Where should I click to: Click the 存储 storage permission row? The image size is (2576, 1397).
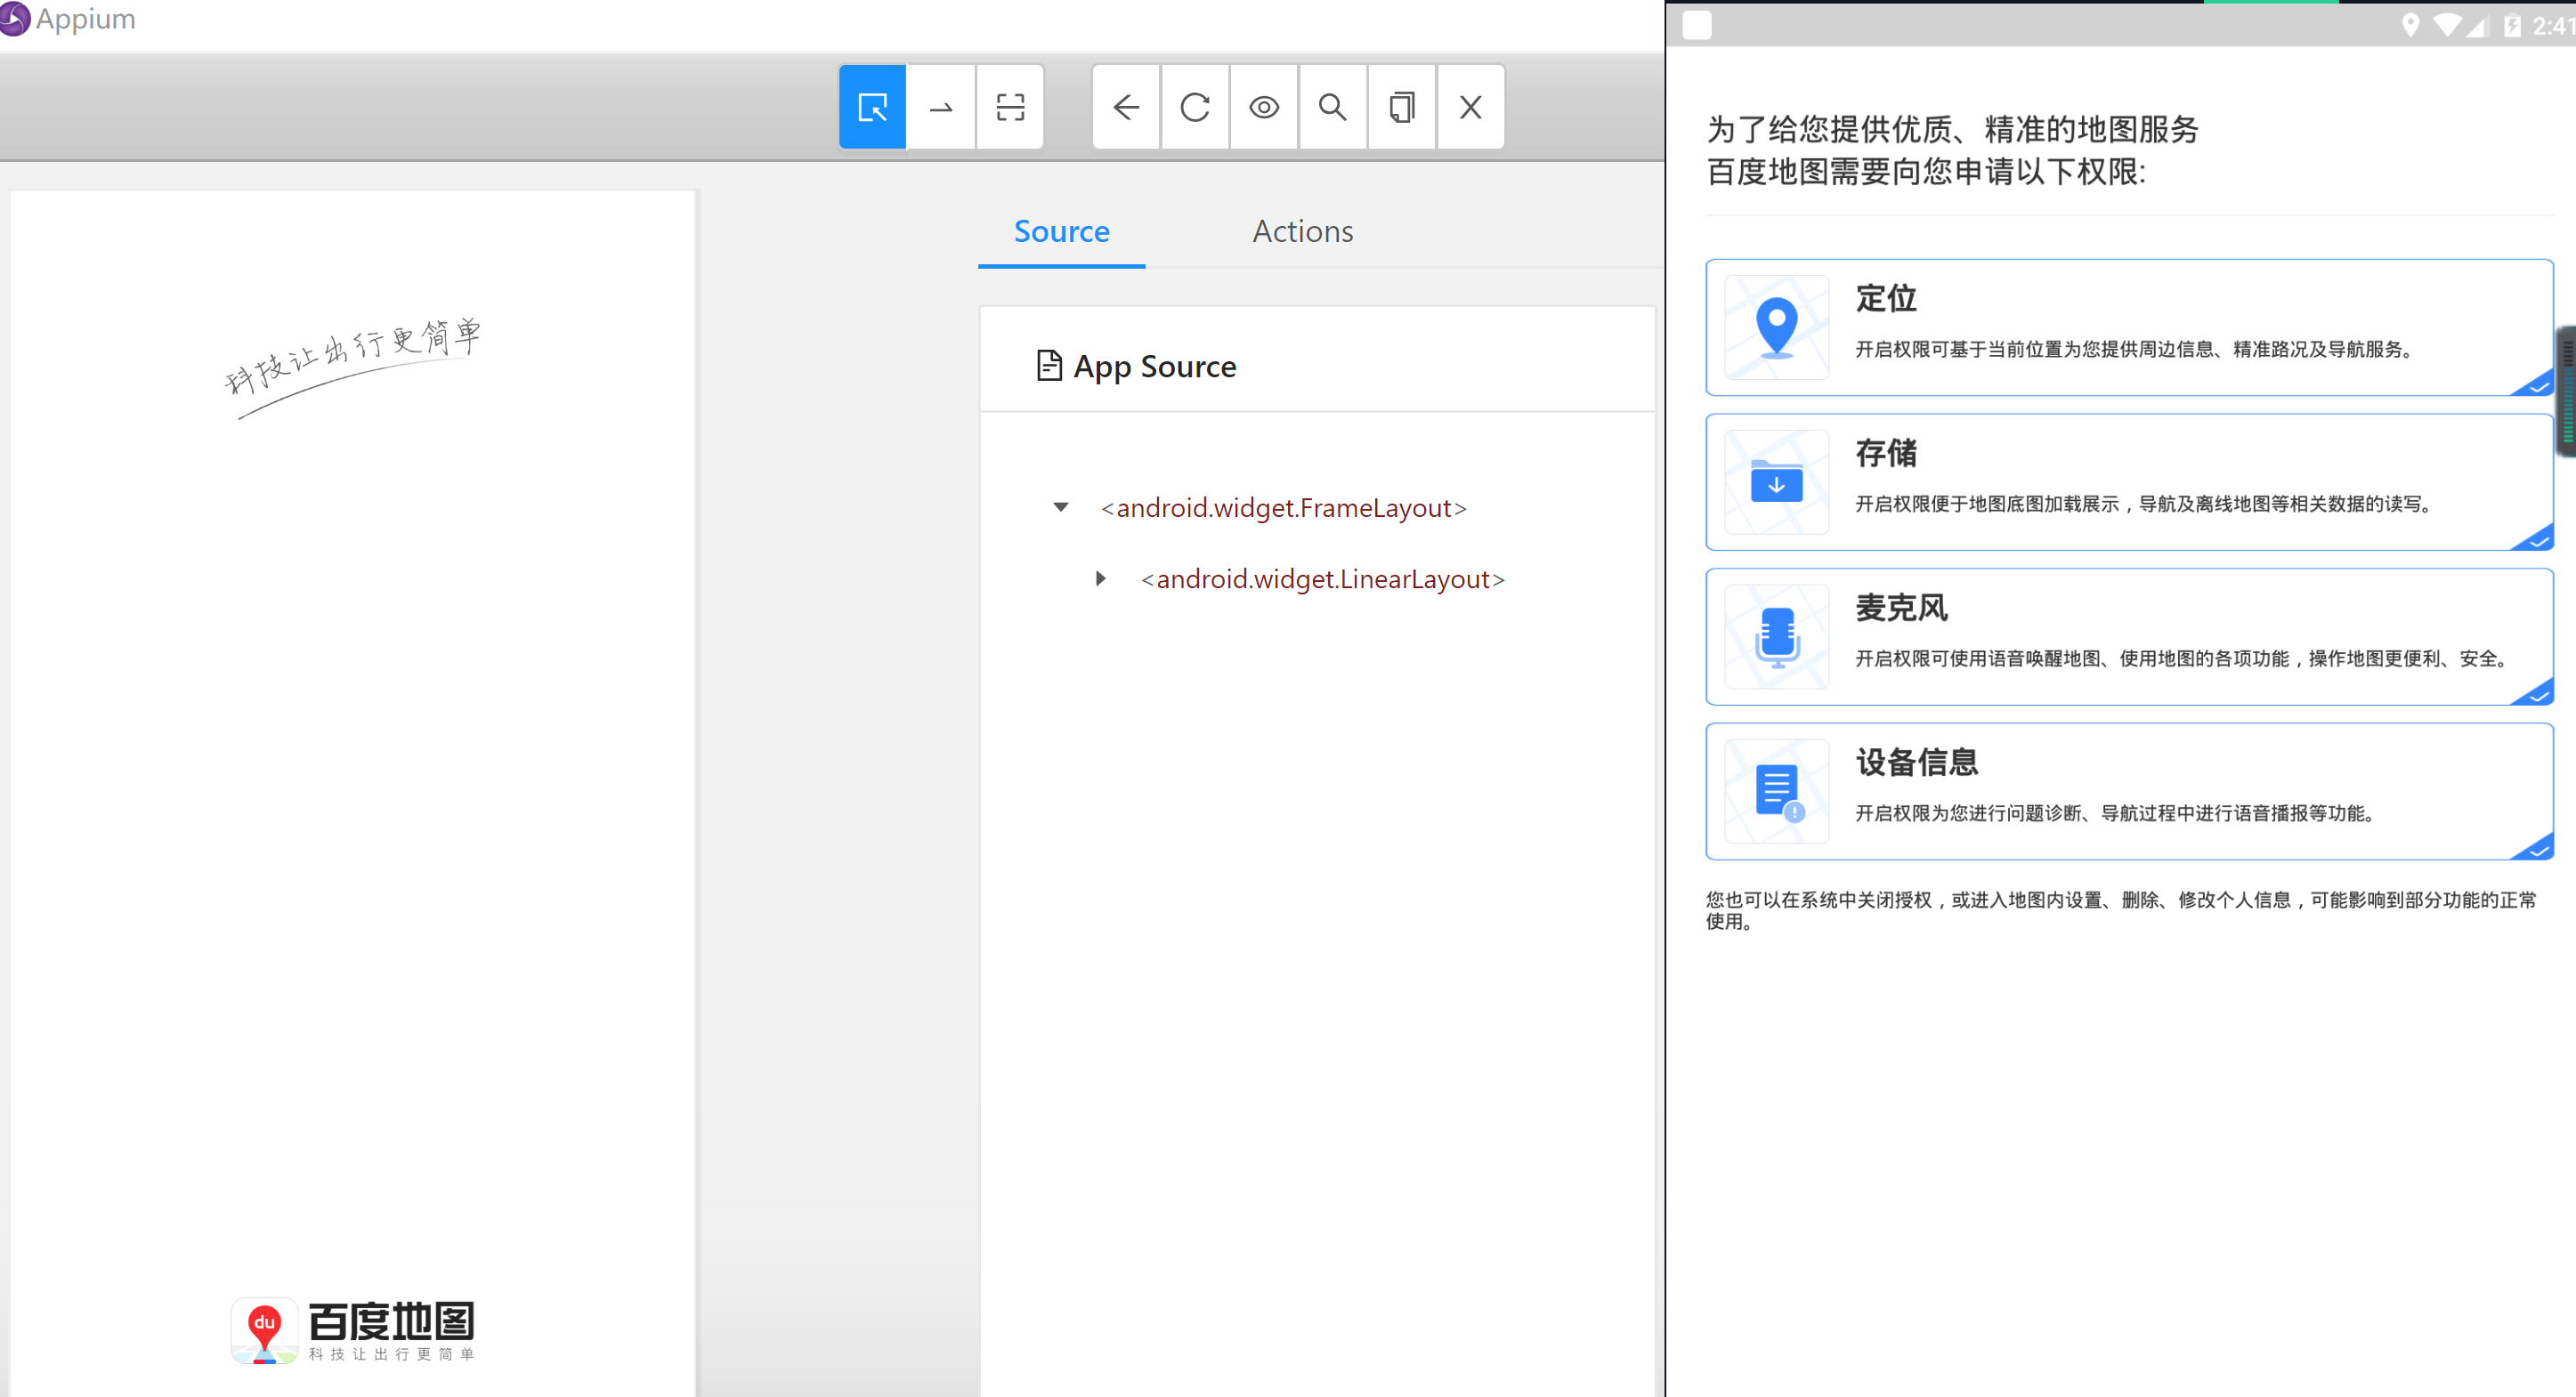[x=2128, y=481]
